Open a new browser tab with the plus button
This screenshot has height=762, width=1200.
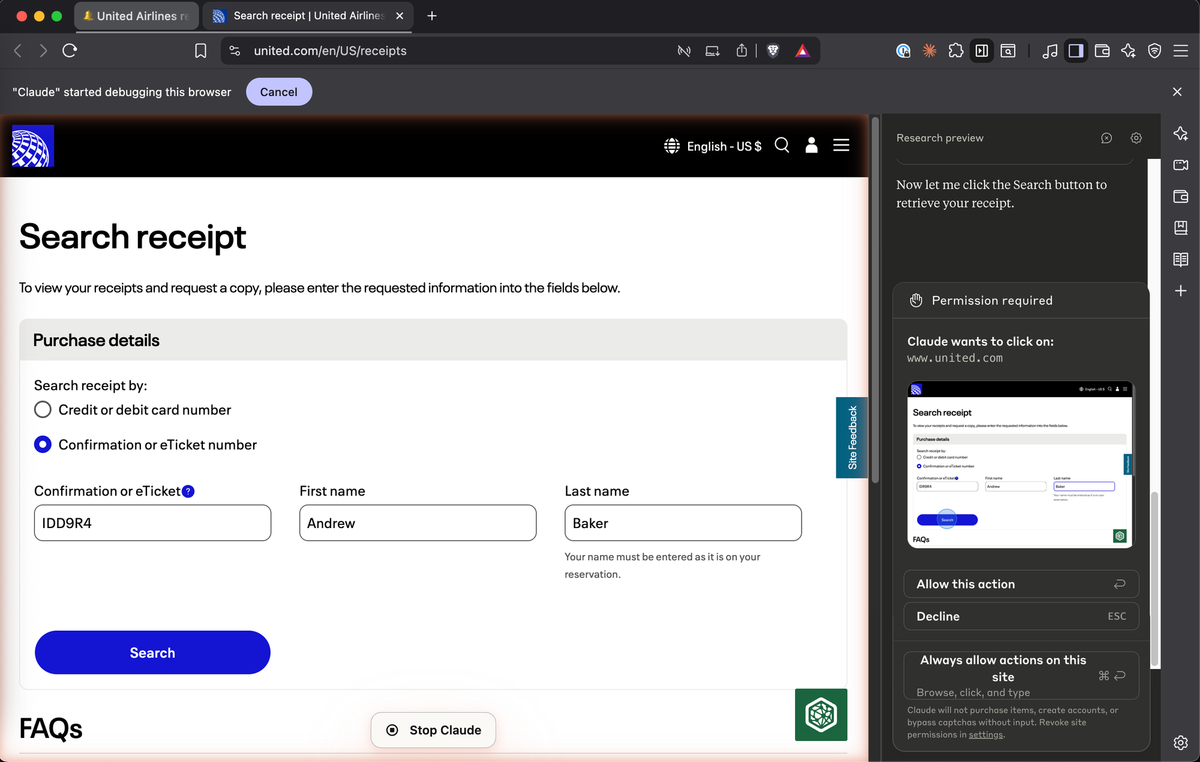click(x=431, y=16)
